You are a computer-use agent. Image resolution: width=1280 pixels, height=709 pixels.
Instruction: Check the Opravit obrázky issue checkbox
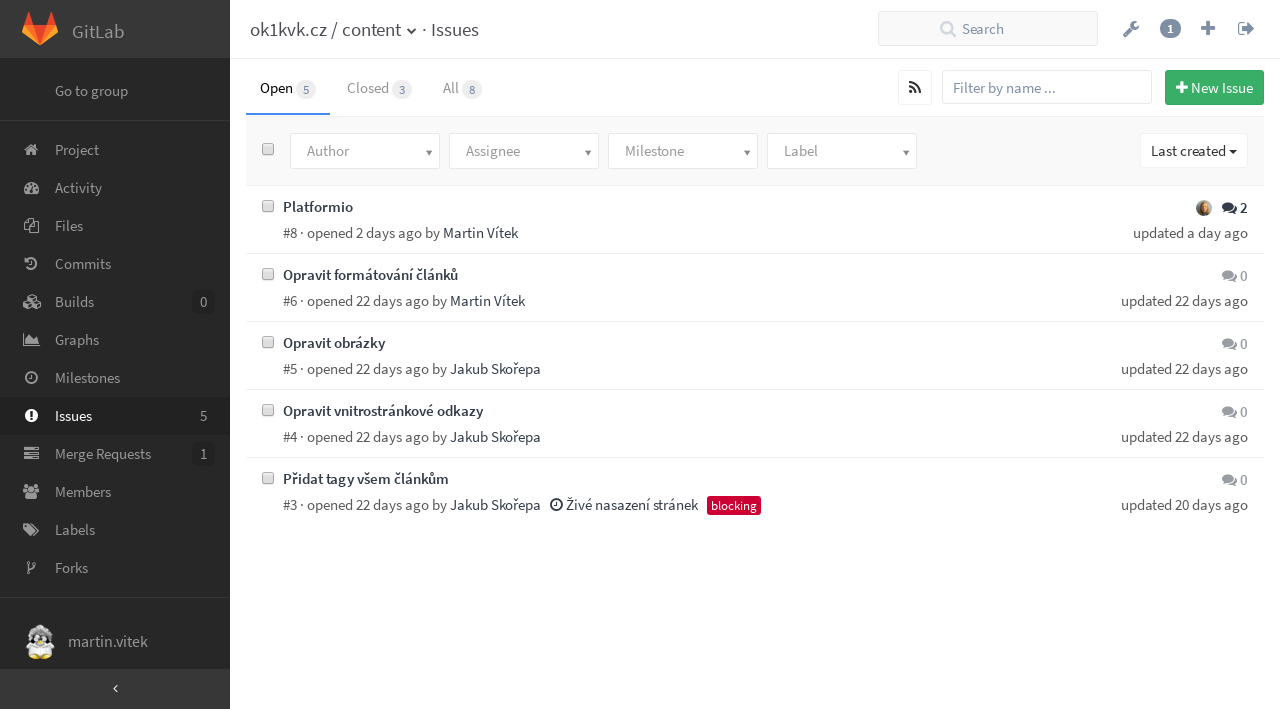[x=268, y=342]
